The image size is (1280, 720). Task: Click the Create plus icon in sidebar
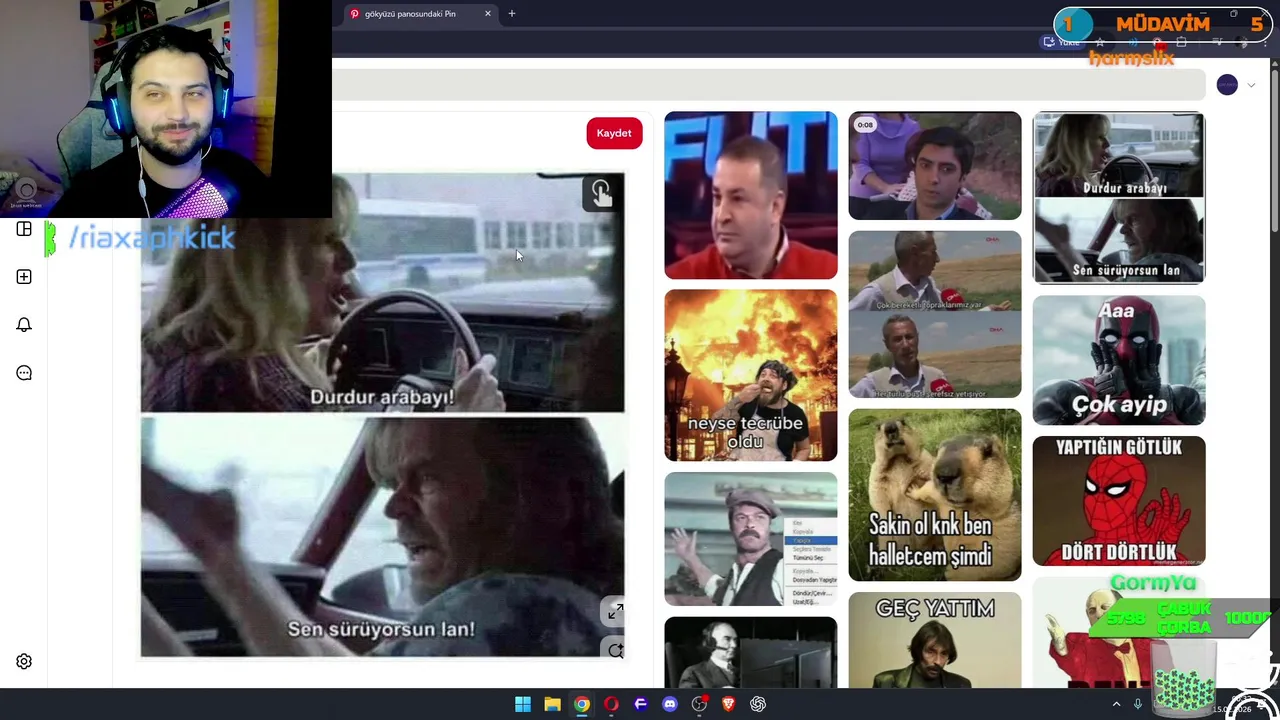pyautogui.click(x=24, y=277)
